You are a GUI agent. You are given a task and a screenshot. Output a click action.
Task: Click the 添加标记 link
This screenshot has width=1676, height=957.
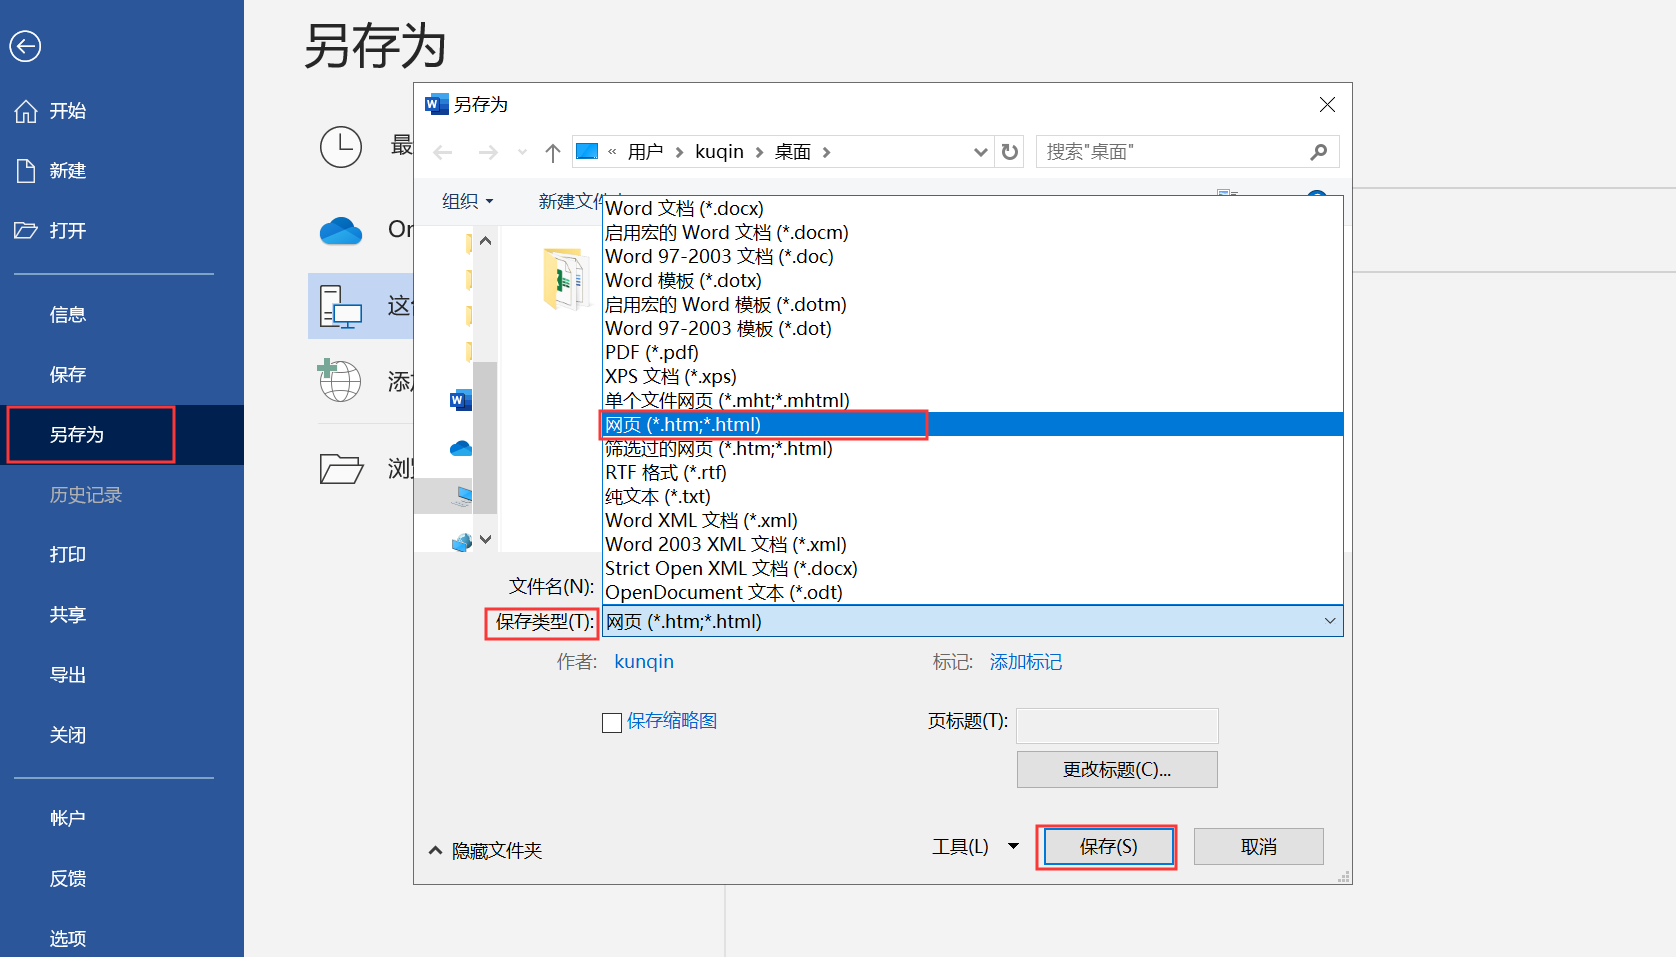pyautogui.click(x=1026, y=662)
